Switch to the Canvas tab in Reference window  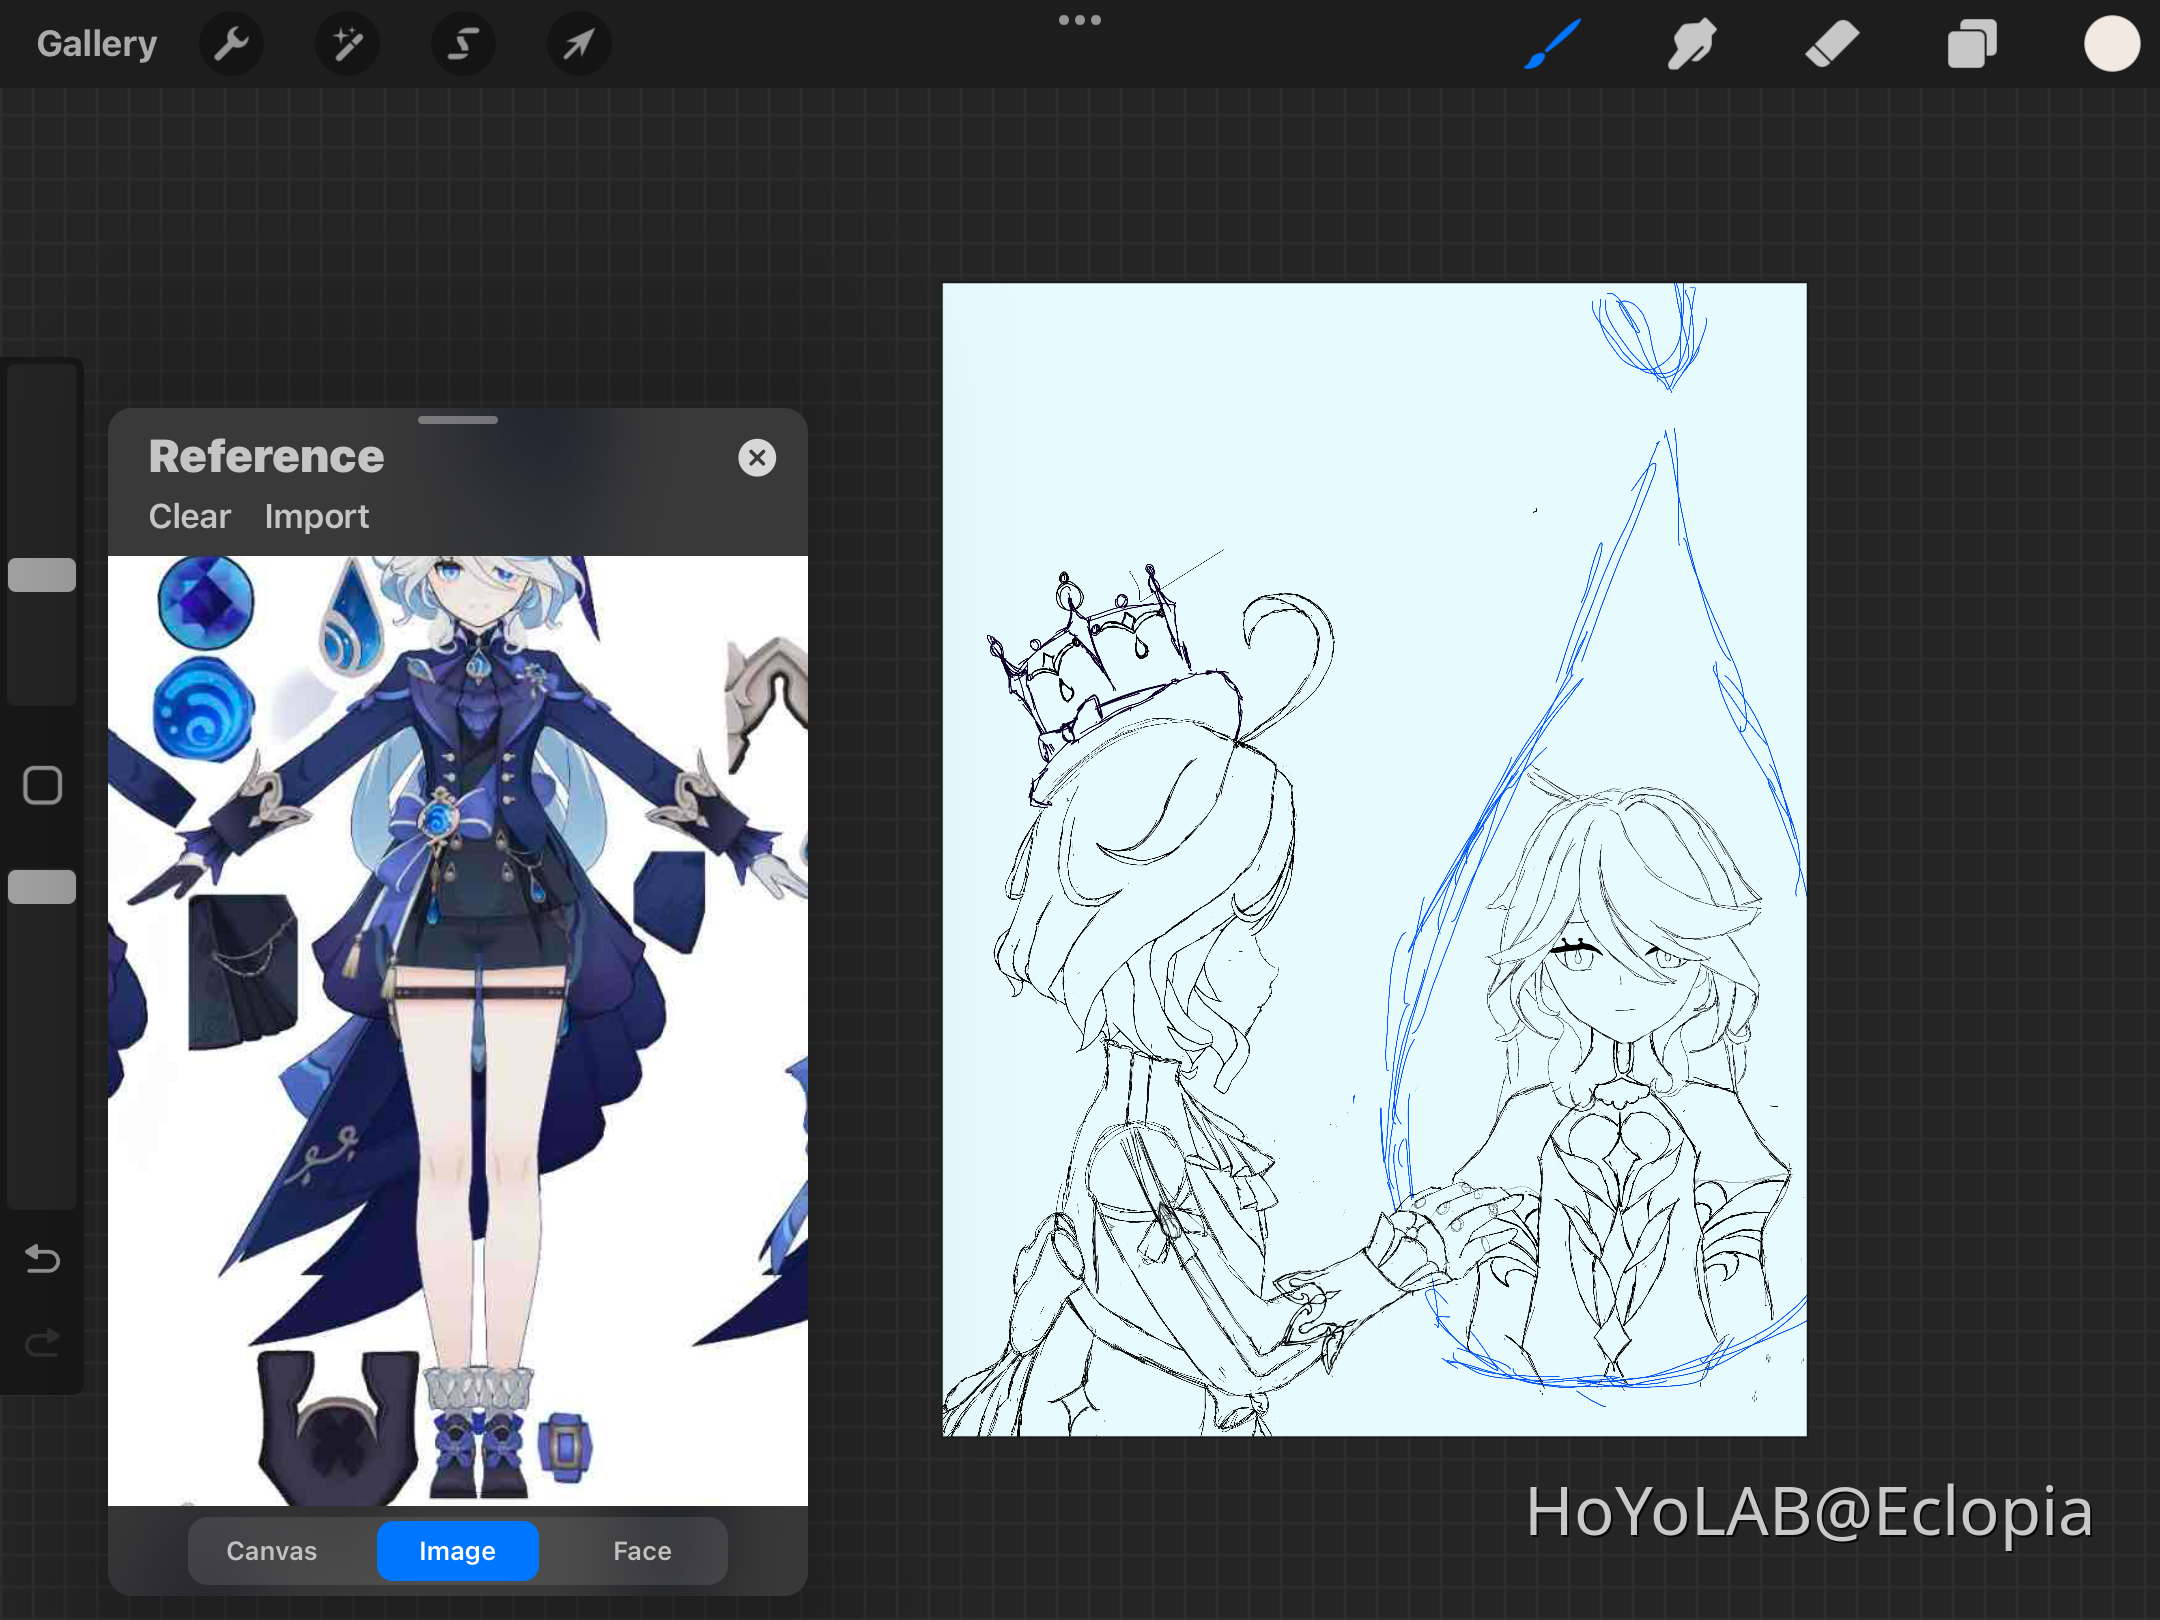271,1550
